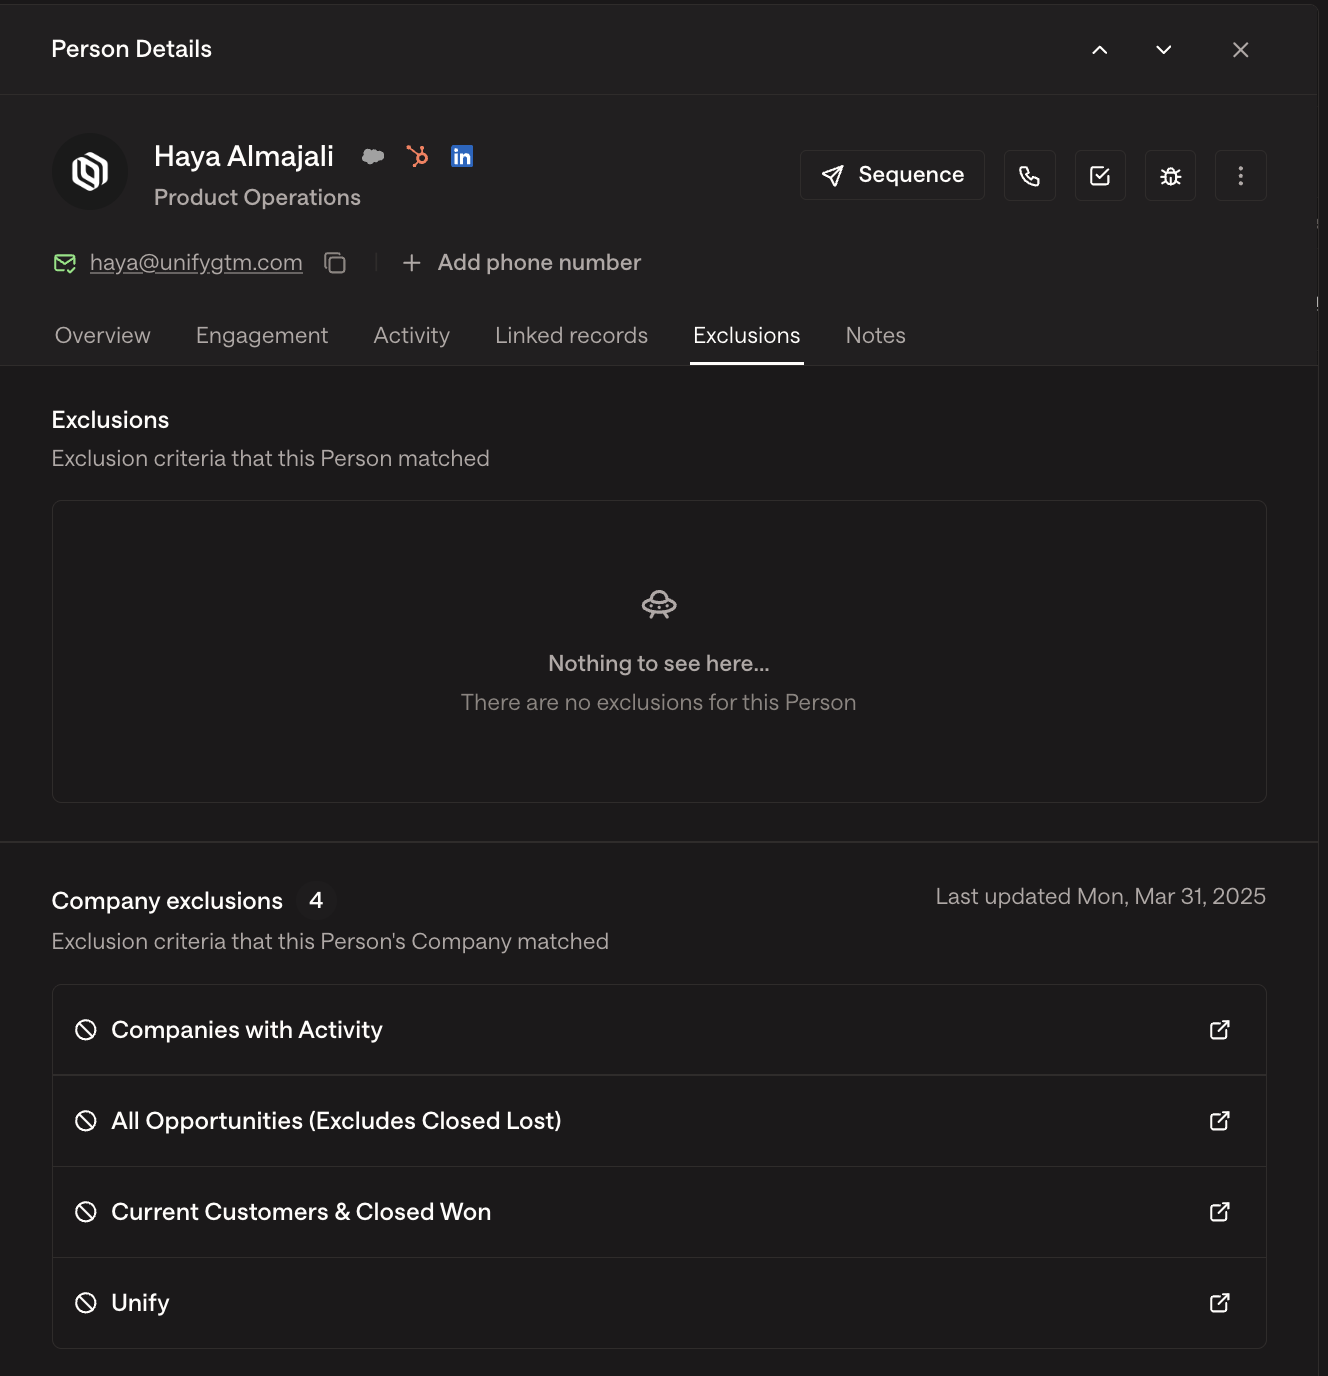
Task: Click Current Customers & Closed Won row
Action: click(x=659, y=1212)
